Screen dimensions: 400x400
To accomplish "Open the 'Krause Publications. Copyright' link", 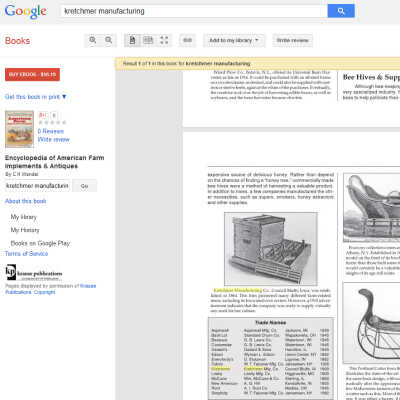I will [51, 289].
